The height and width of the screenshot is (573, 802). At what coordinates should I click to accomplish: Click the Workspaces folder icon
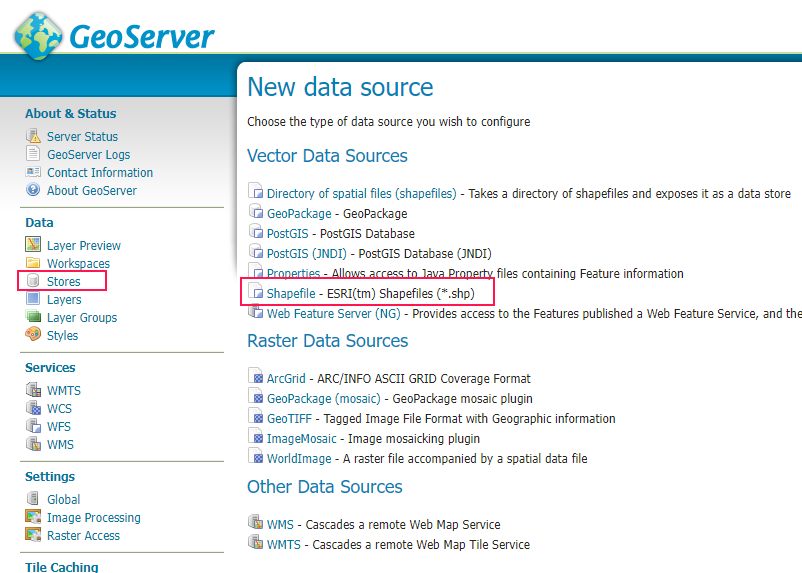[x=33, y=263]
